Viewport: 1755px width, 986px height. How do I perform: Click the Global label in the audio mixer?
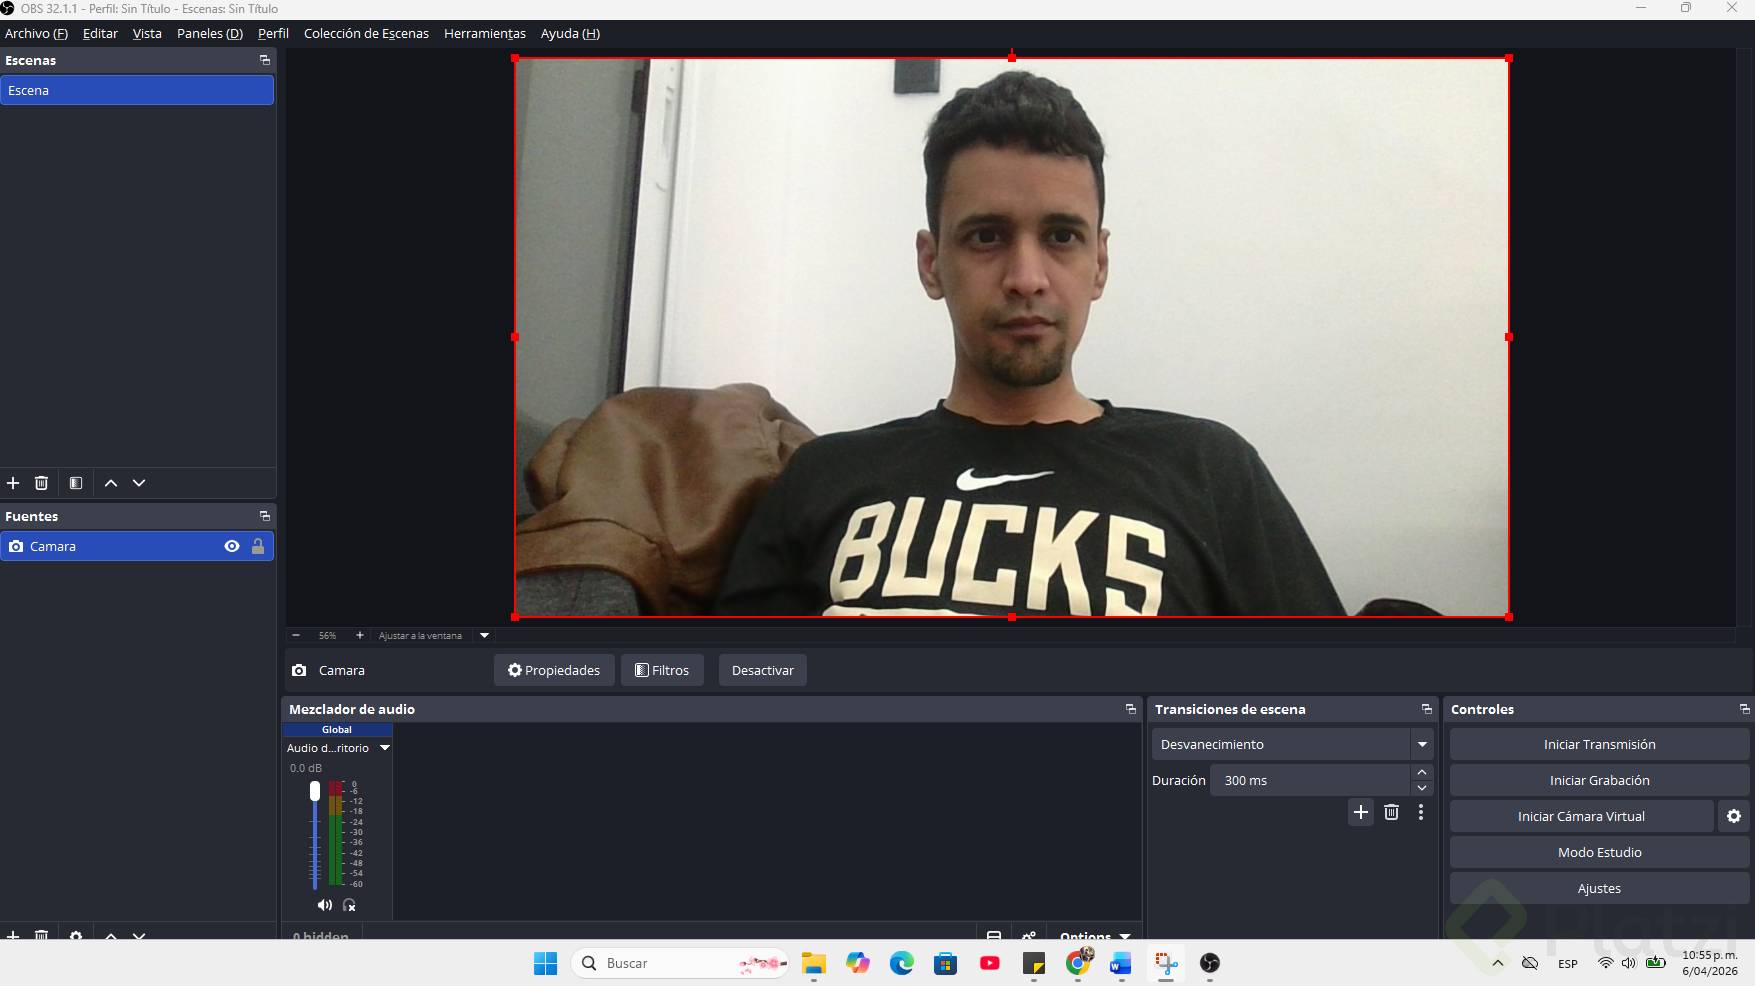pyautogui.click(x=337, y=730)
